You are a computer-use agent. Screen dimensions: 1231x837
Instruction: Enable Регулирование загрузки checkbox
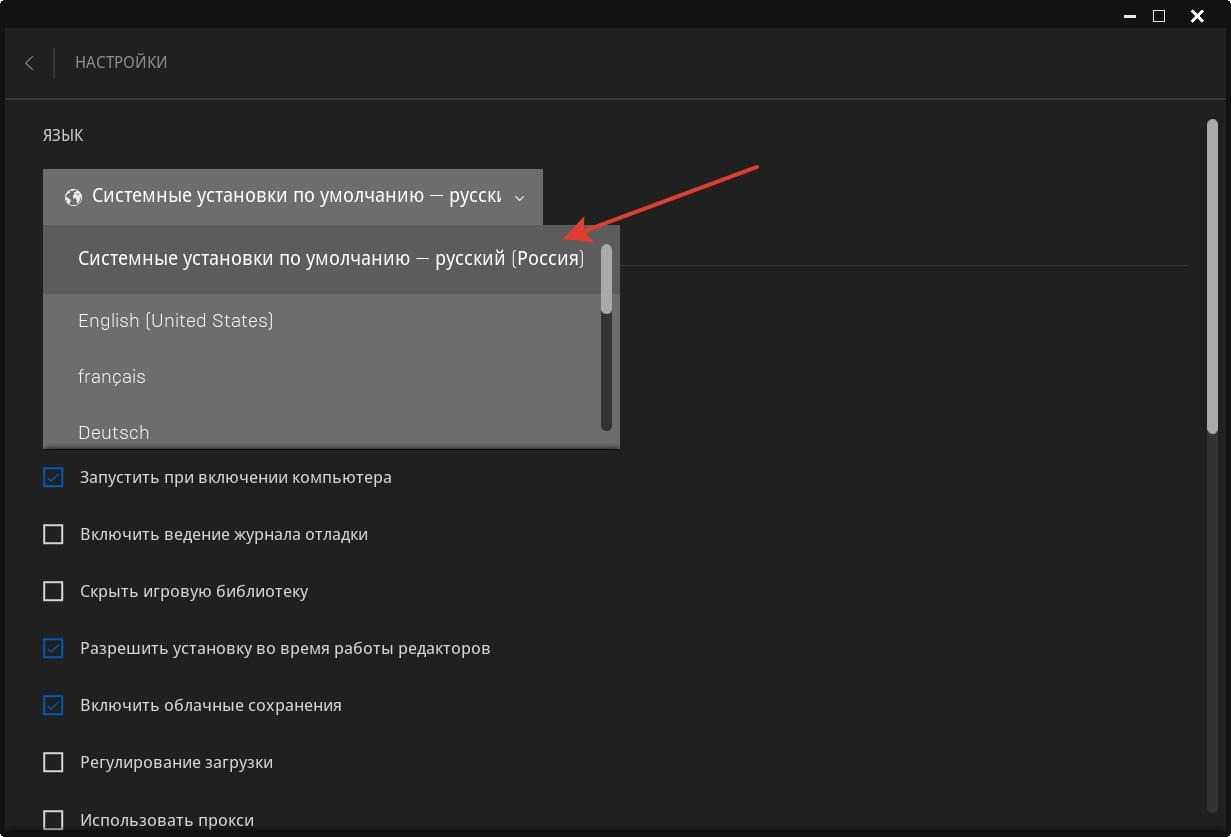click(53, 763)
